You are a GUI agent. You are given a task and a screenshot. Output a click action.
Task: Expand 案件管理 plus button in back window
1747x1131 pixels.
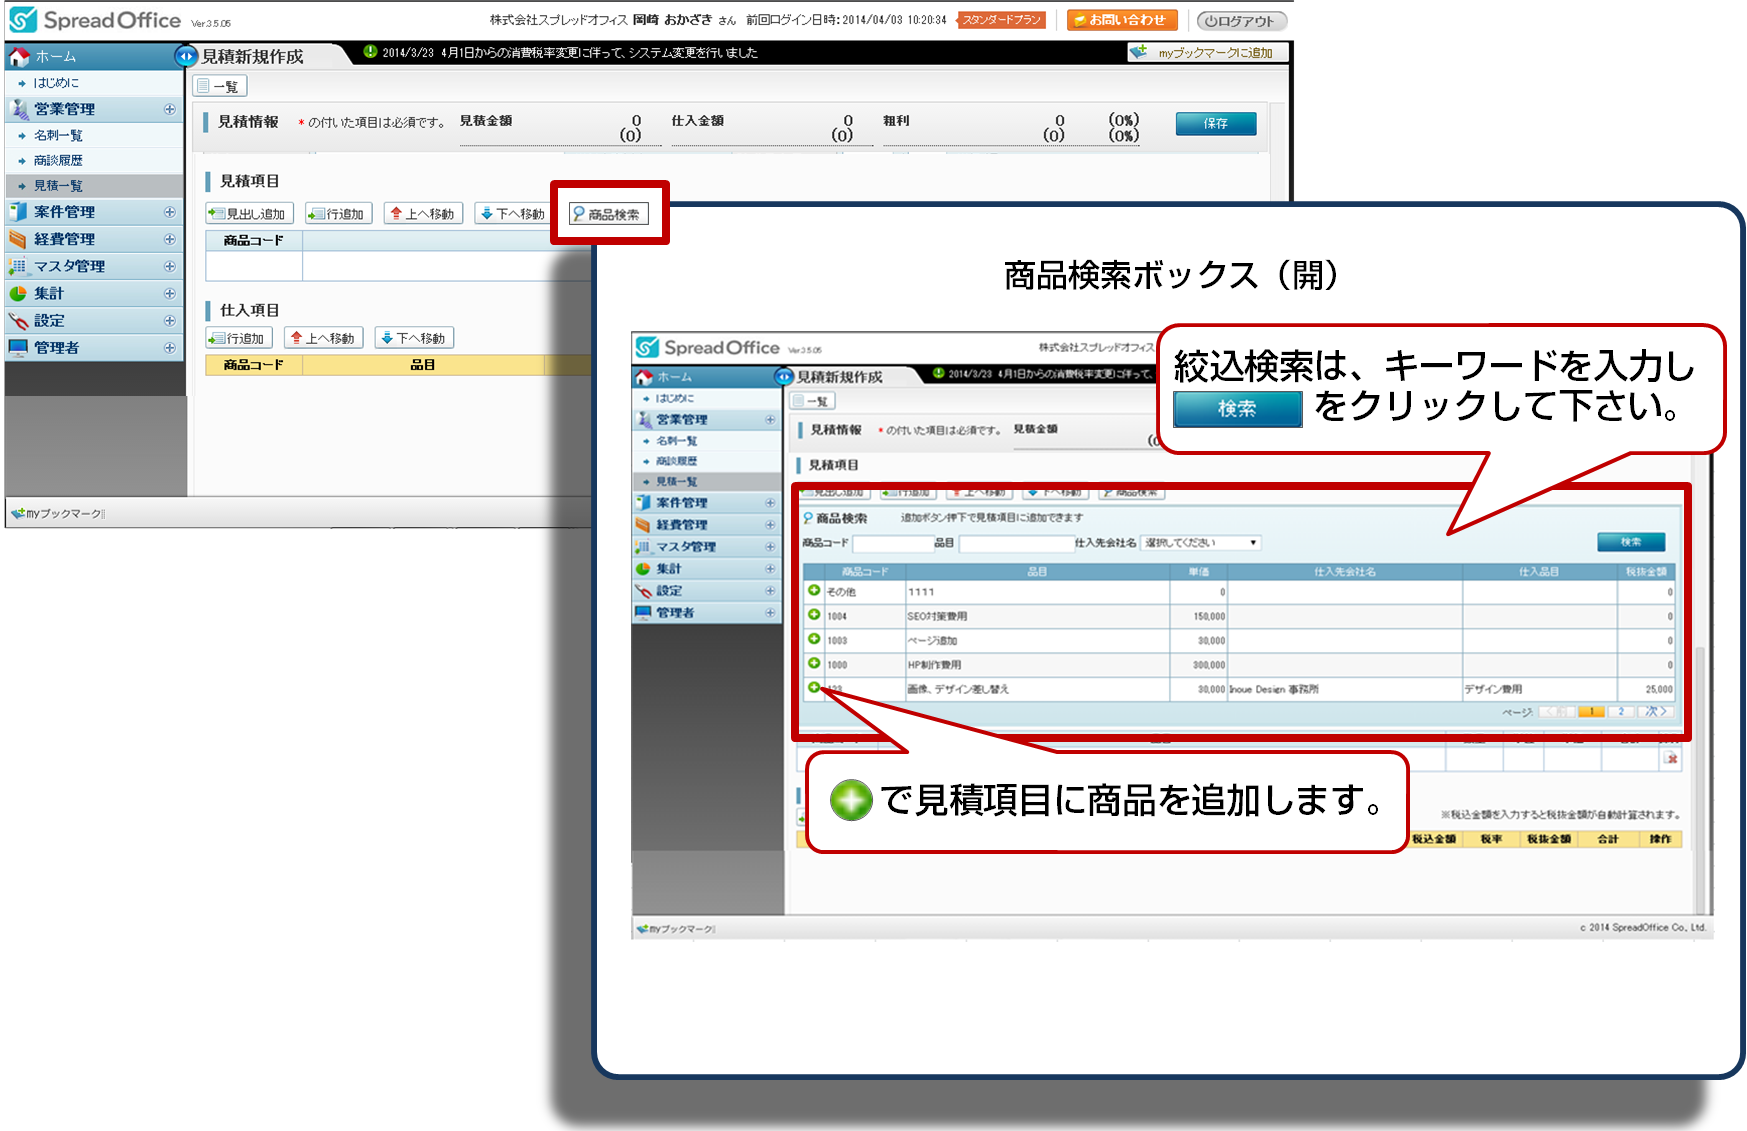(x=169, y=212)
